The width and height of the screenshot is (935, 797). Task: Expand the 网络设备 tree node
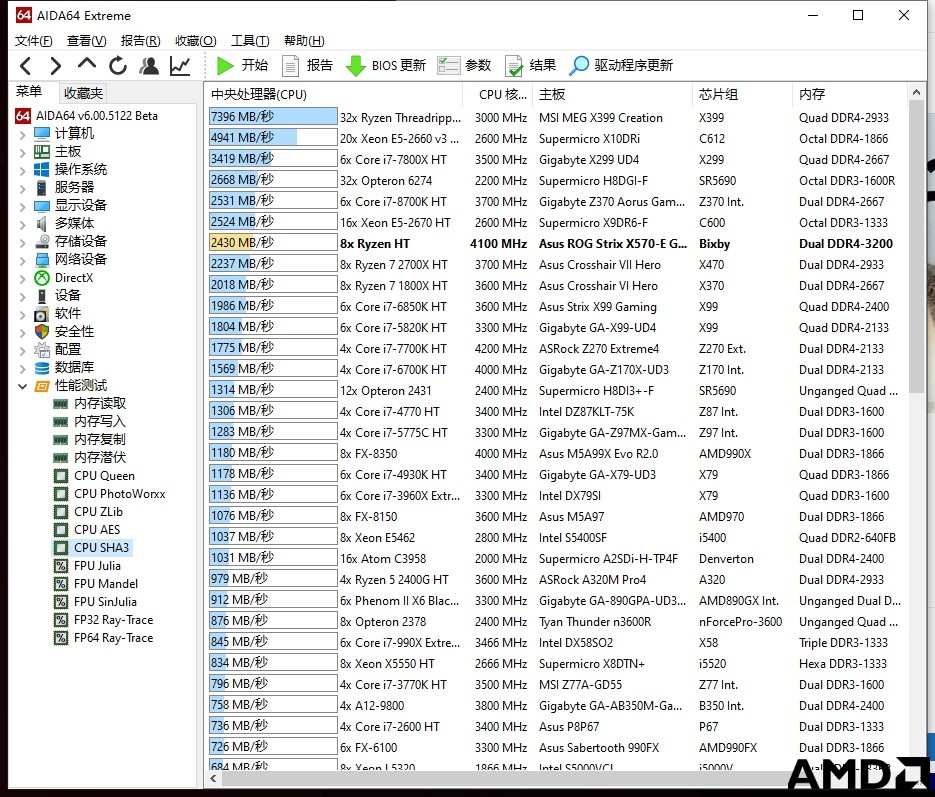[23, 261]
